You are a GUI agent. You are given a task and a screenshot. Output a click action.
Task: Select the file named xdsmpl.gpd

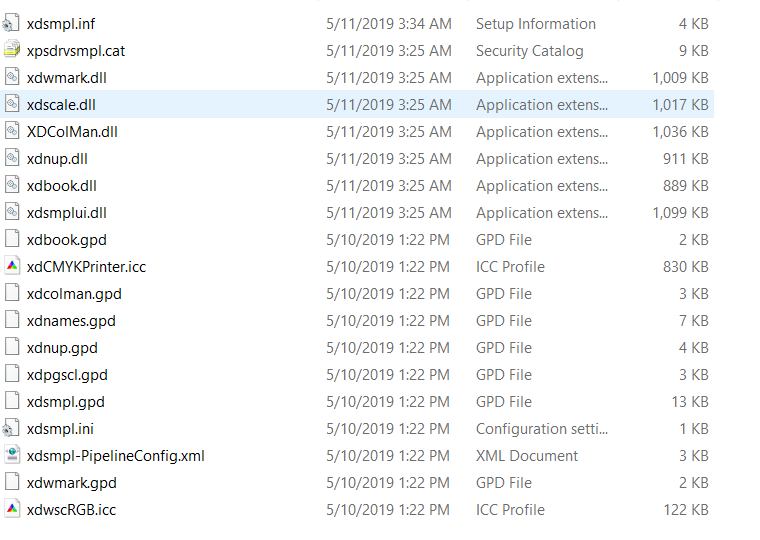click(x=65, y=402)
